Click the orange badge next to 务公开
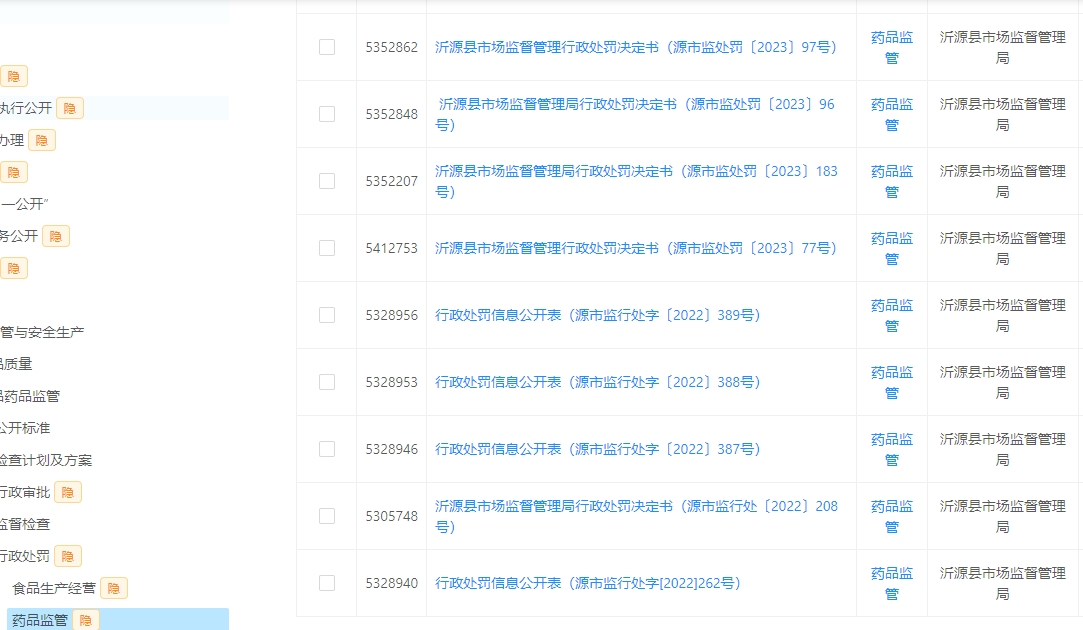The height and width of the screenshot is (630, 1083). click(x=55, y=236)
